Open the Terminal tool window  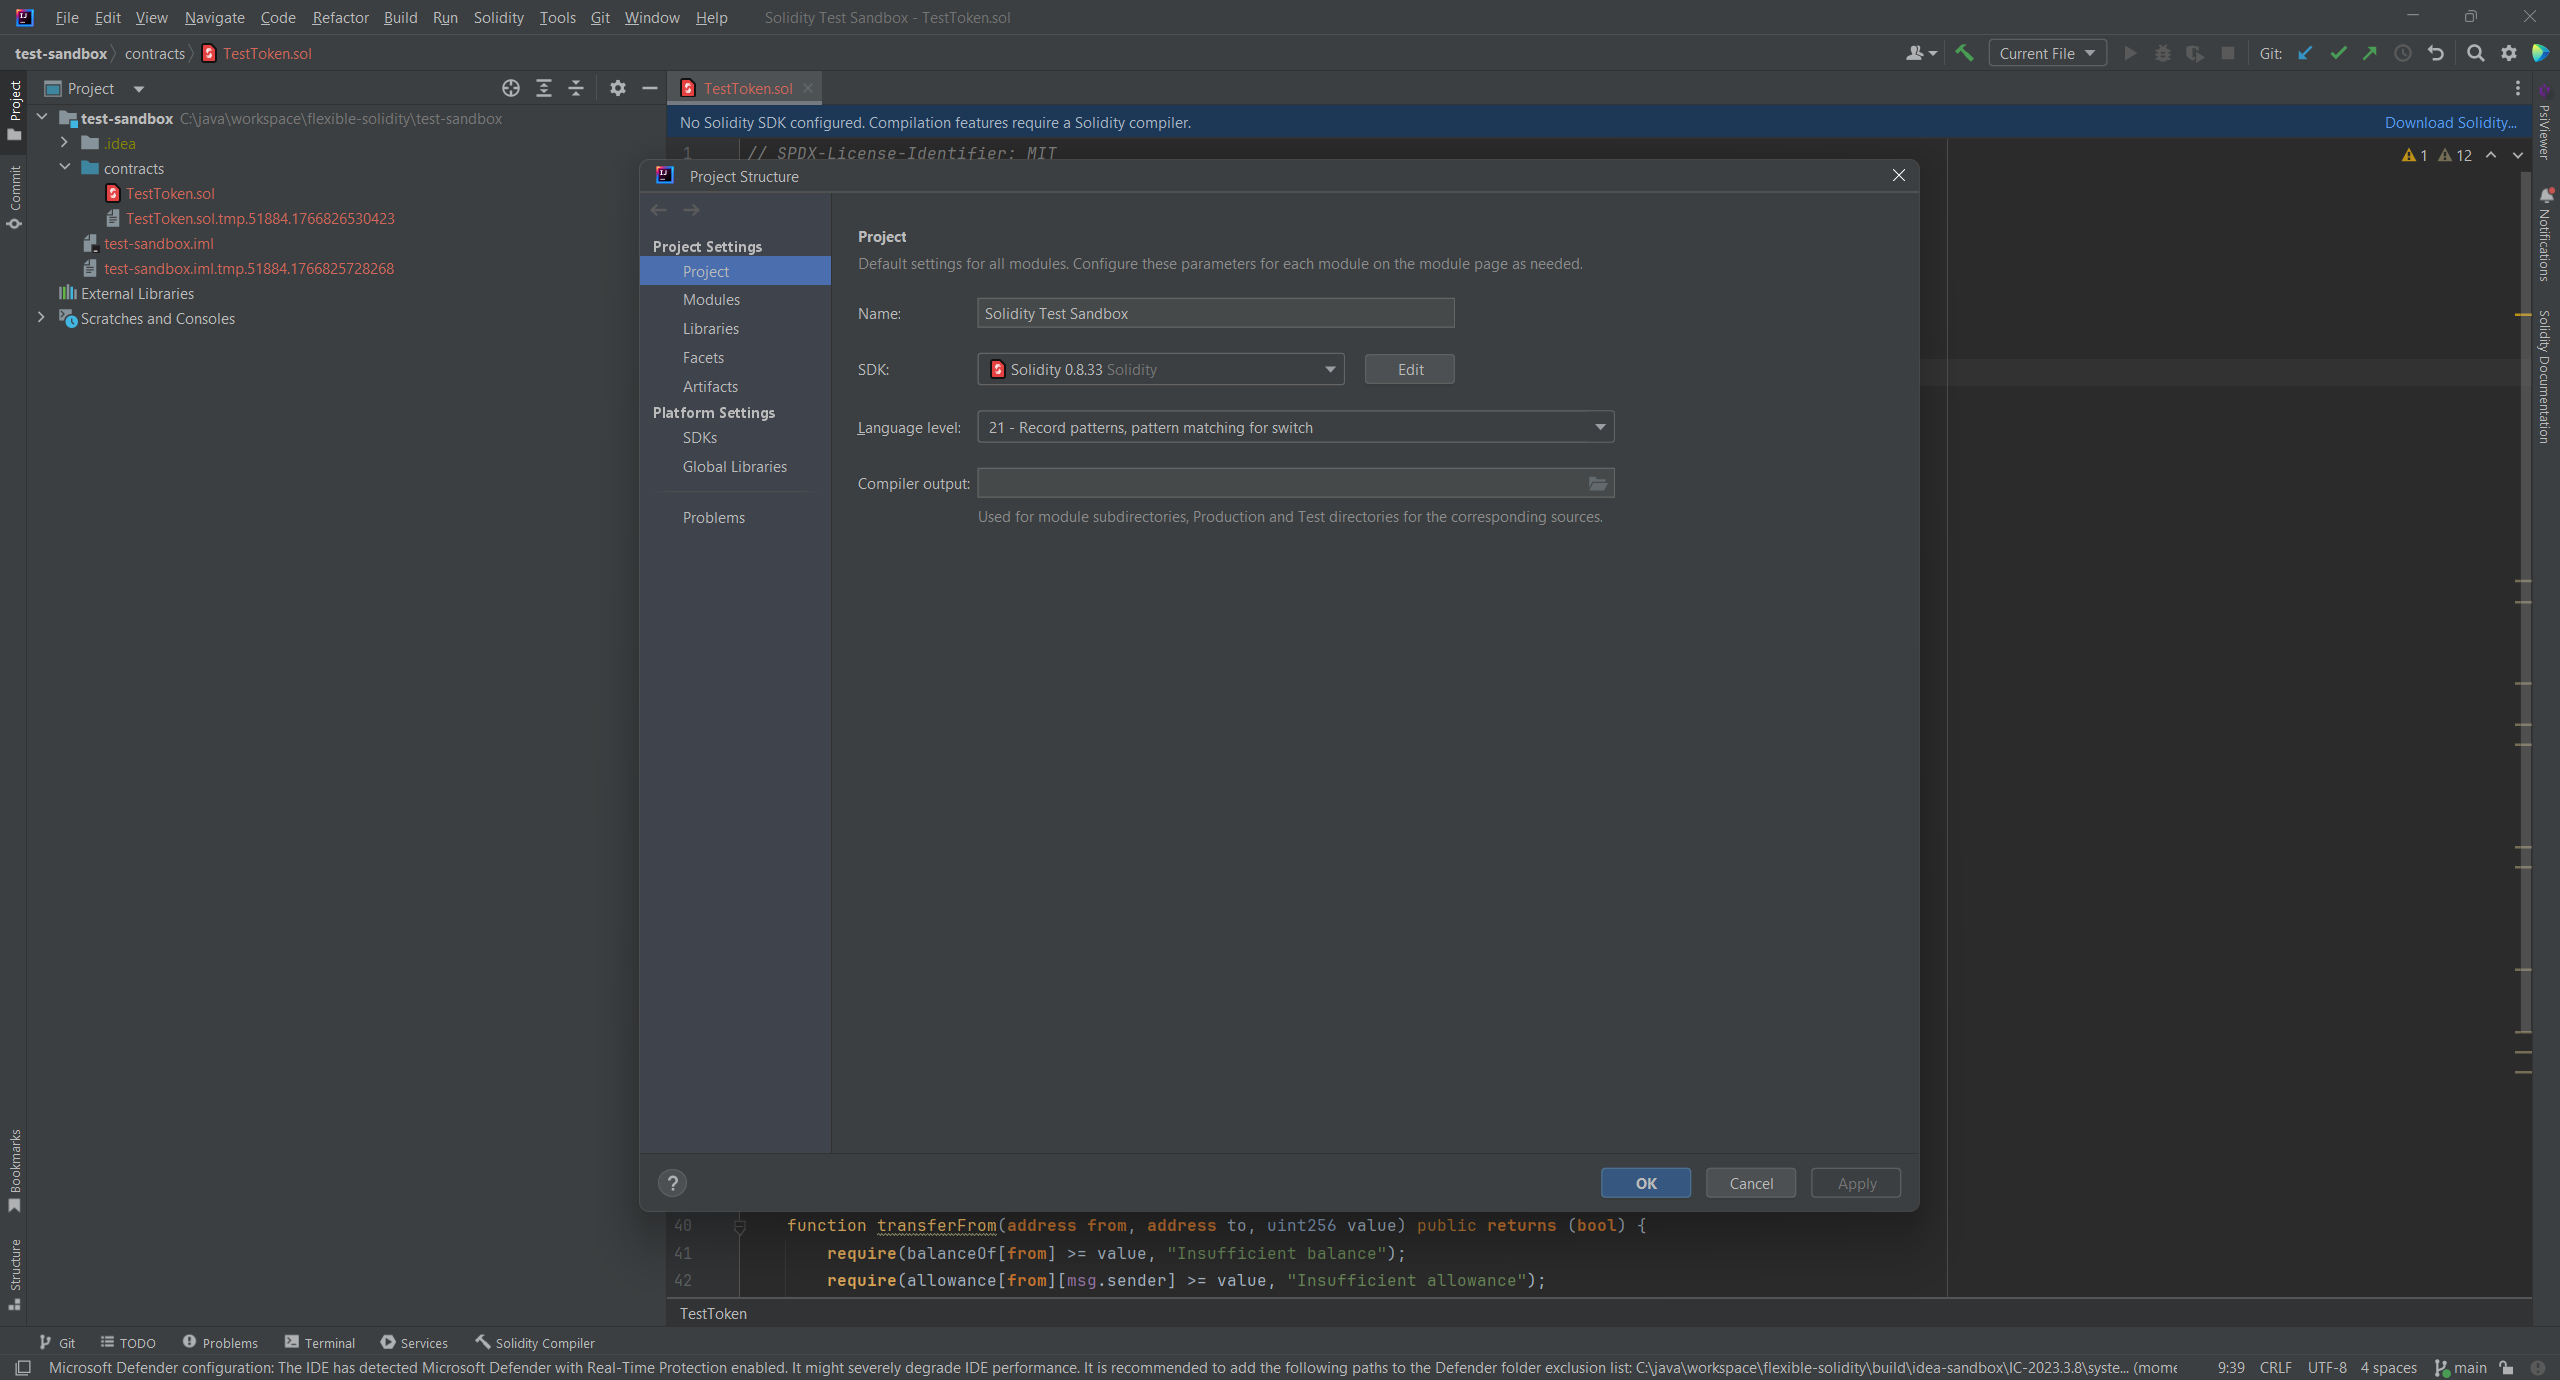tap(320, 1342)
